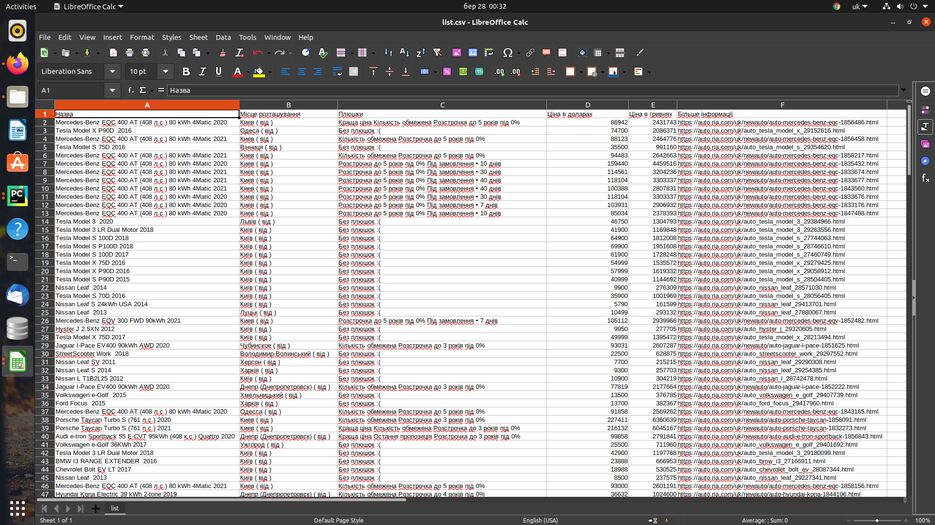Click the Insert Chart icon

point(473,53)
